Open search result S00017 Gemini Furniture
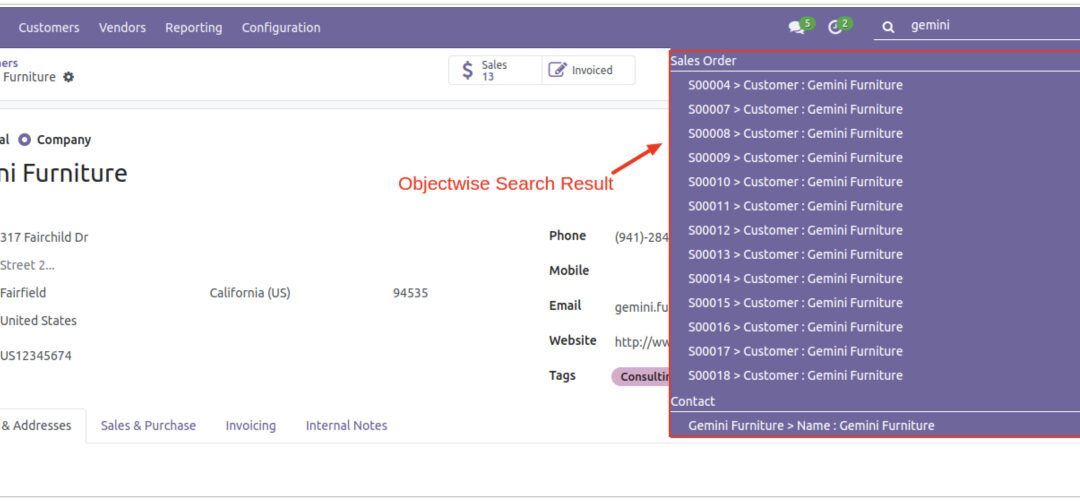The height and width of the screenshot is (501, 1080). pos(795,351)
